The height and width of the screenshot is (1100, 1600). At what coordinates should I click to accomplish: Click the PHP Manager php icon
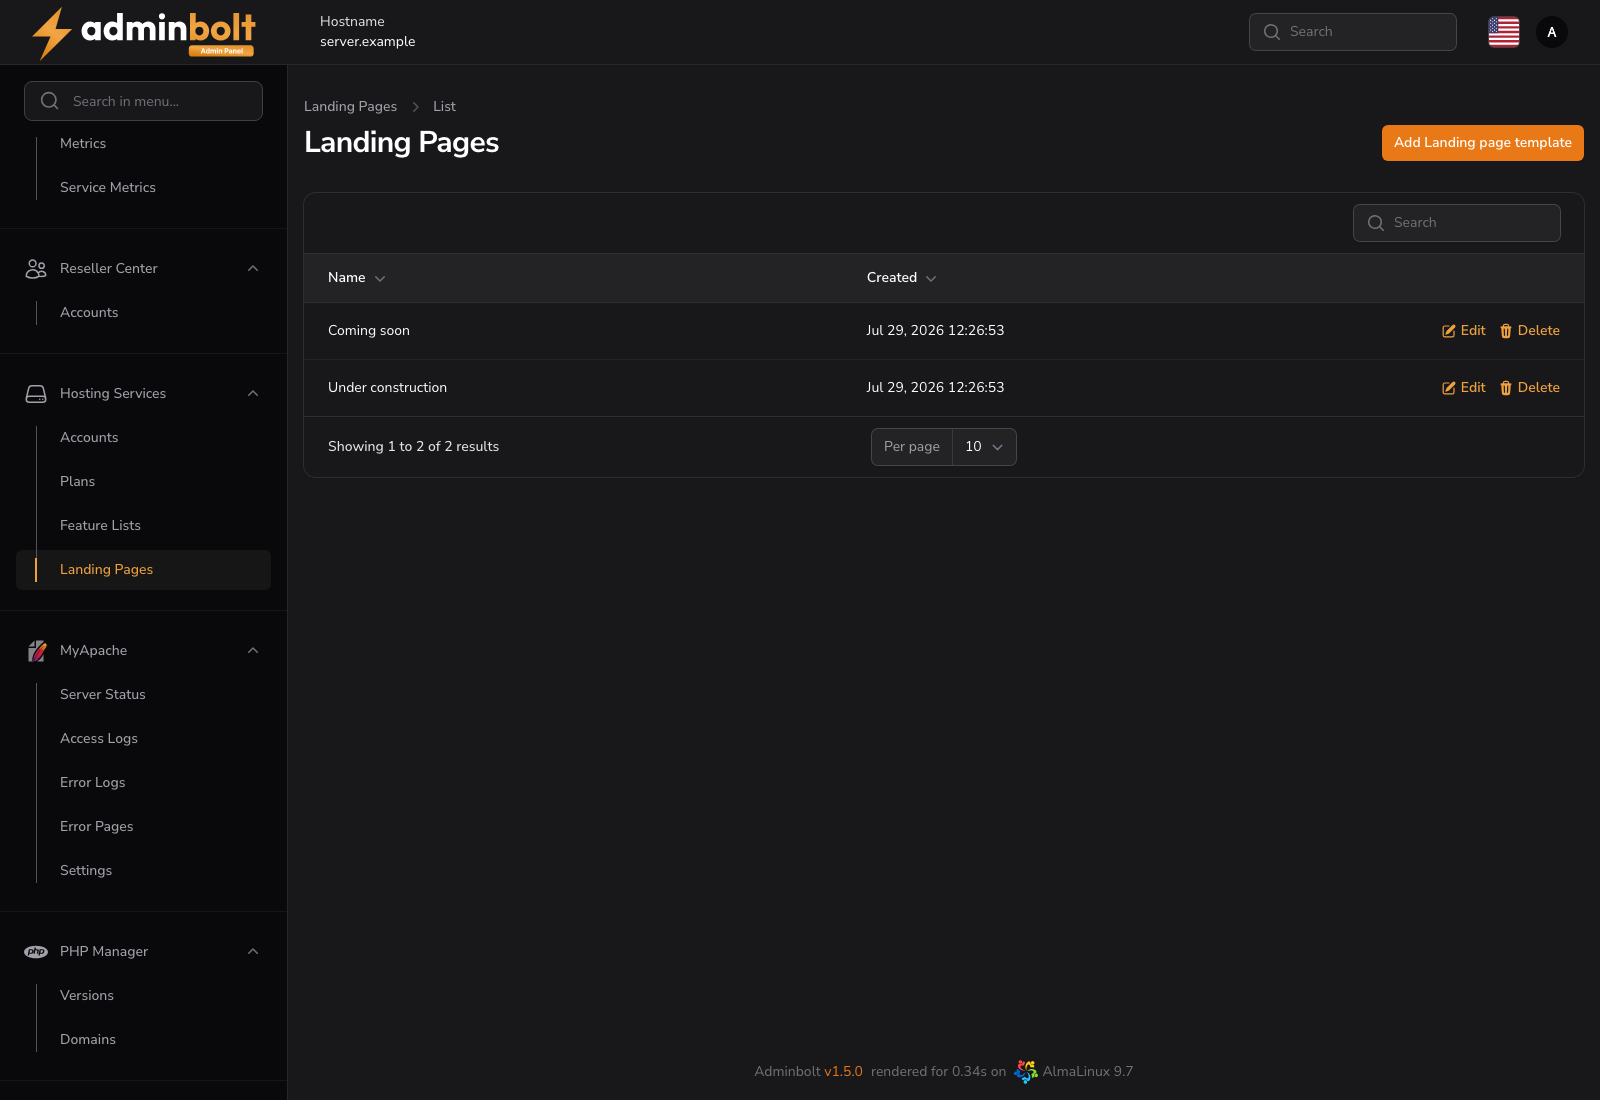[36, 951]
